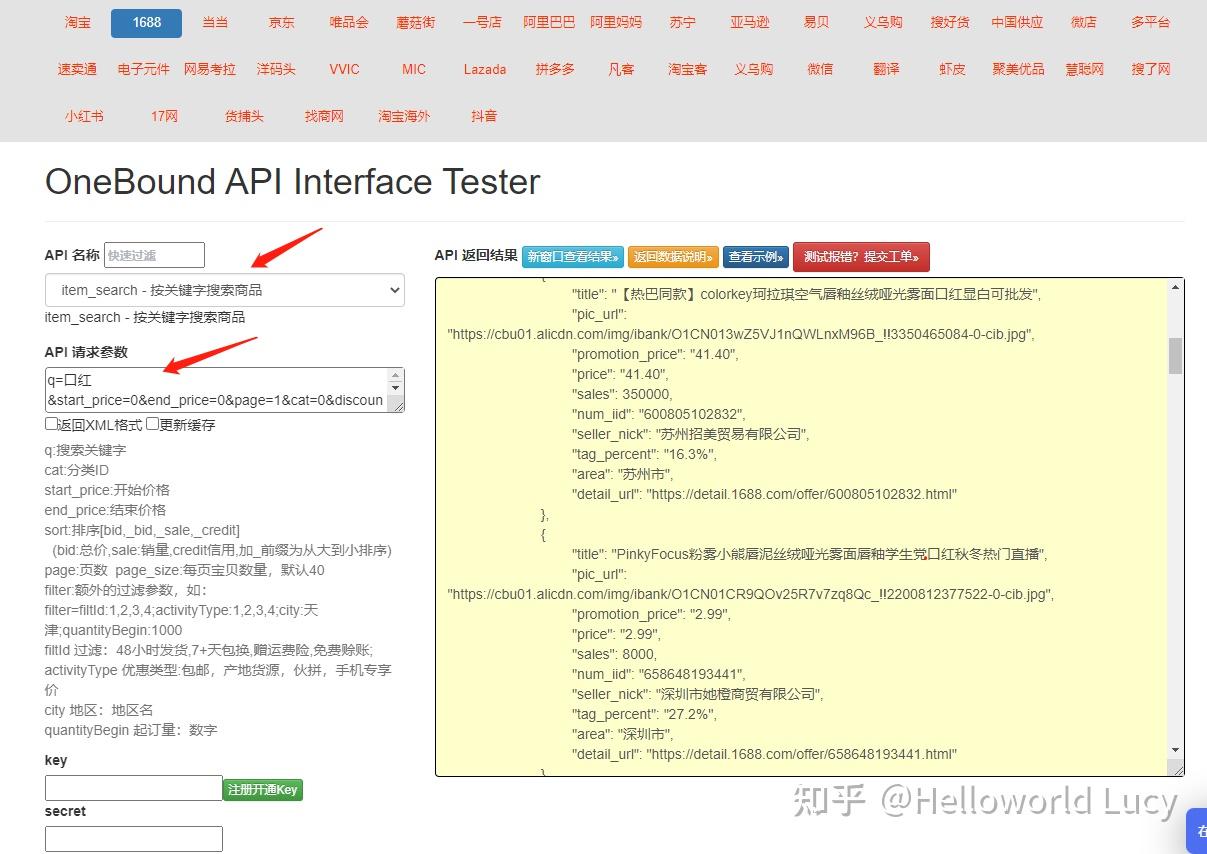The image size is (1207, 854).
Task: Check the 返回XML格式 checkbox
Action: 51,424
